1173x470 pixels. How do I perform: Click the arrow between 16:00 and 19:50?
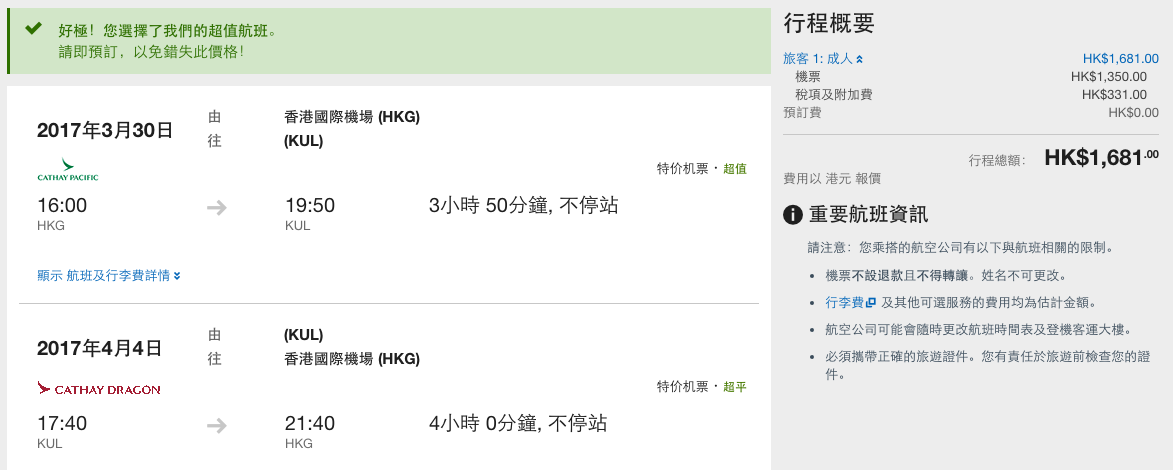(x=217, y=207)
